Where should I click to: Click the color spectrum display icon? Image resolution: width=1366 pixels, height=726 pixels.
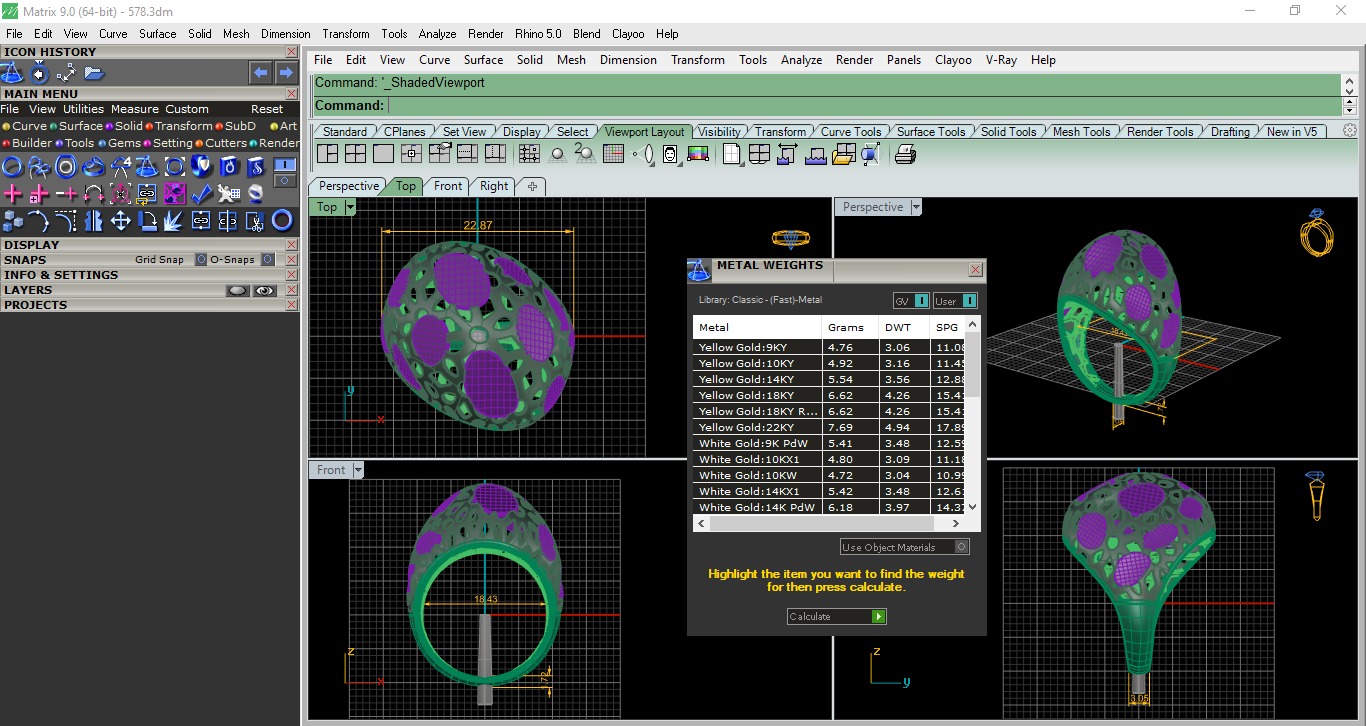click(x=698, y=154)
